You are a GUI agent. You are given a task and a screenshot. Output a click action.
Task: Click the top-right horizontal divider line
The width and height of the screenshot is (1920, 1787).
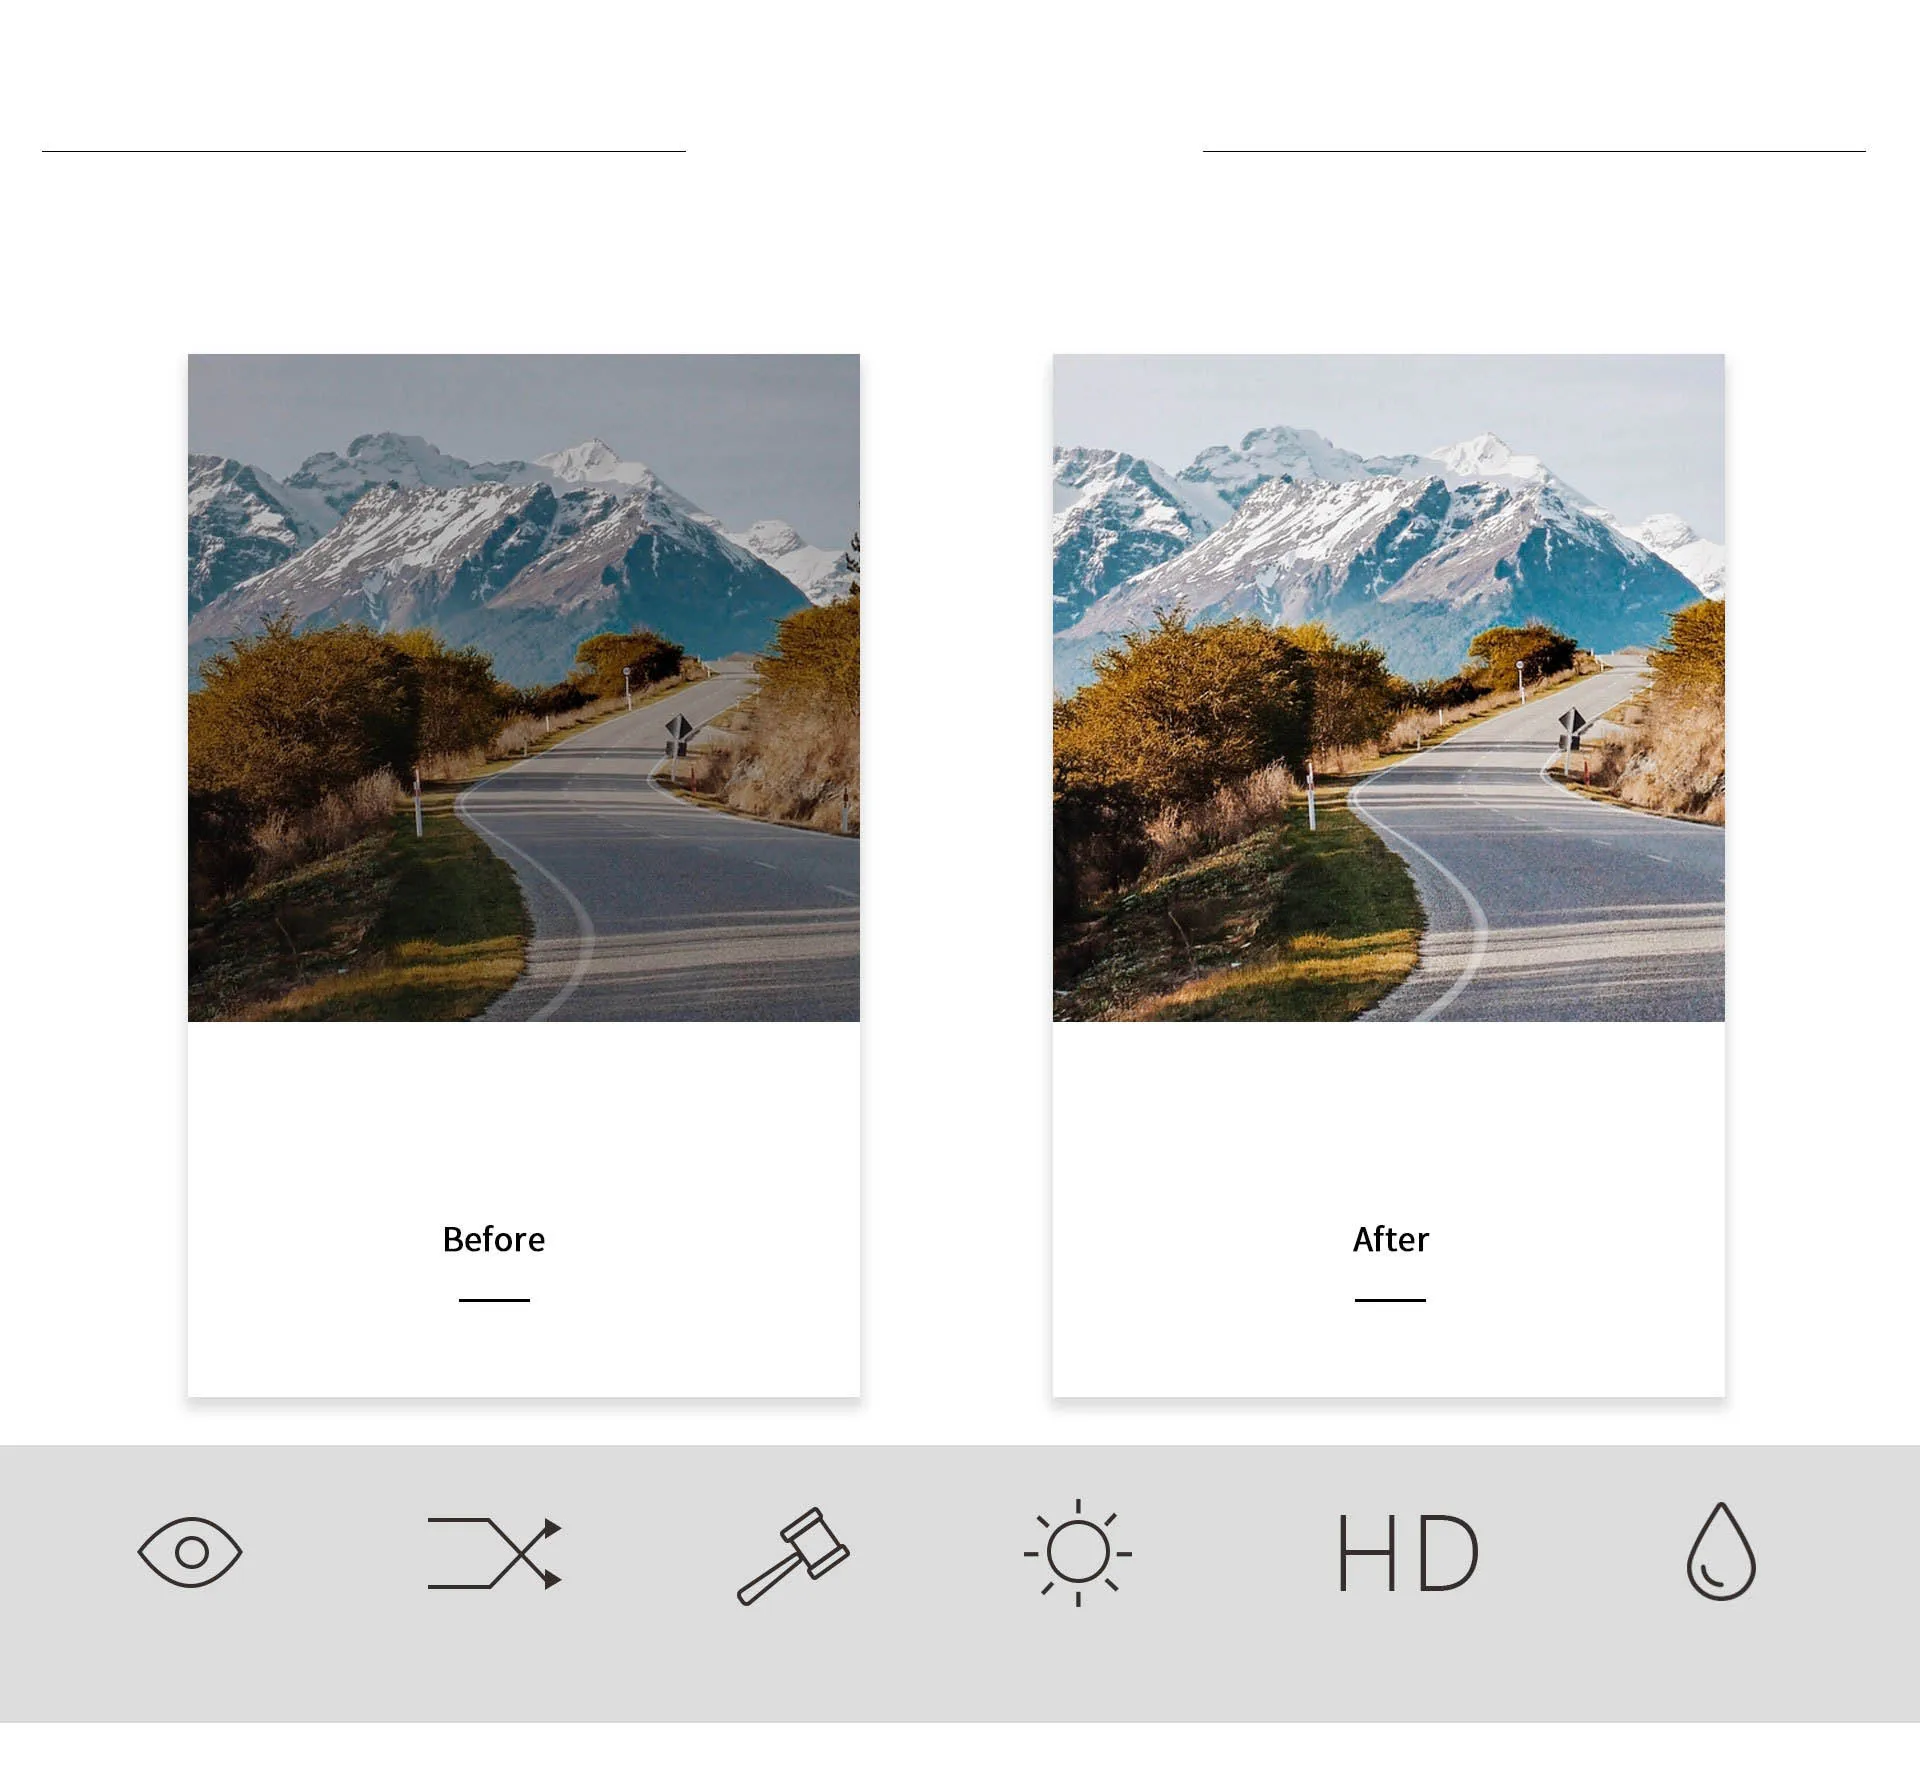point(1533,151)
